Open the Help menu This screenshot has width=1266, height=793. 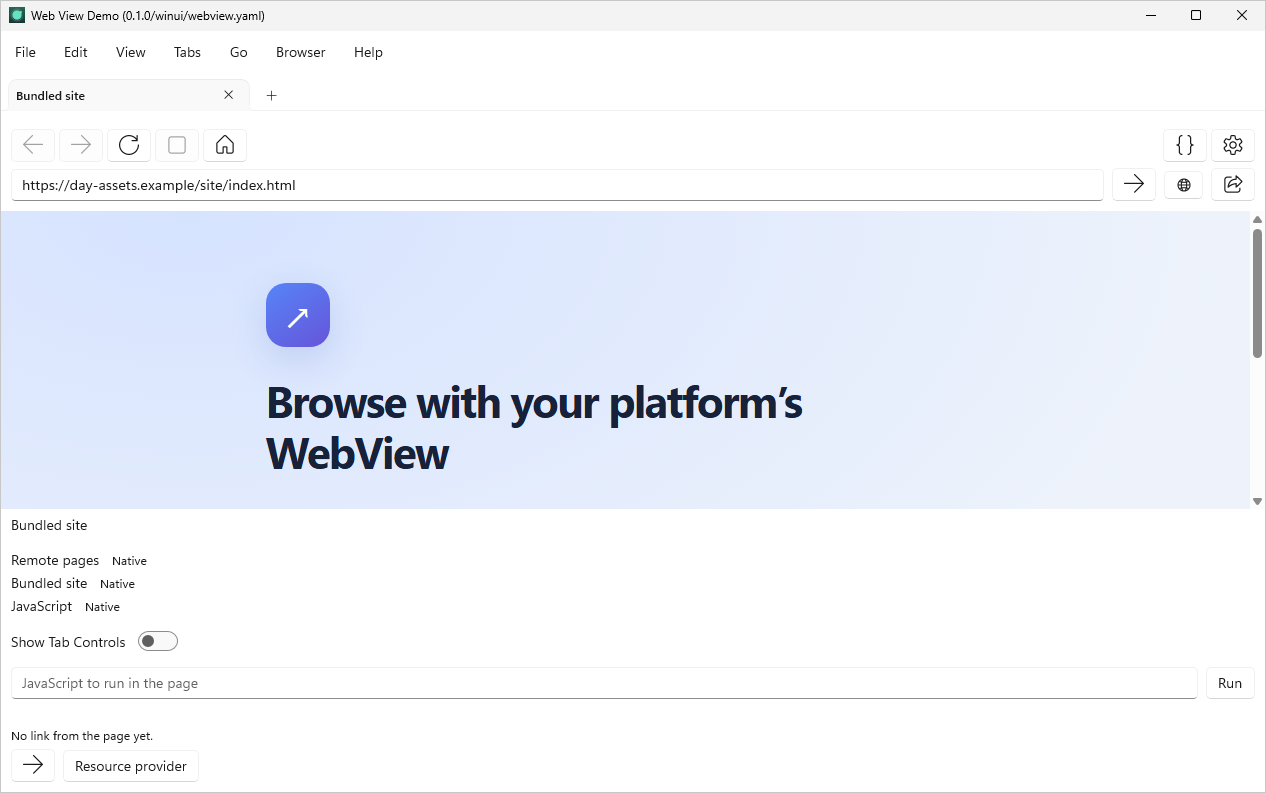click(368, 52)
